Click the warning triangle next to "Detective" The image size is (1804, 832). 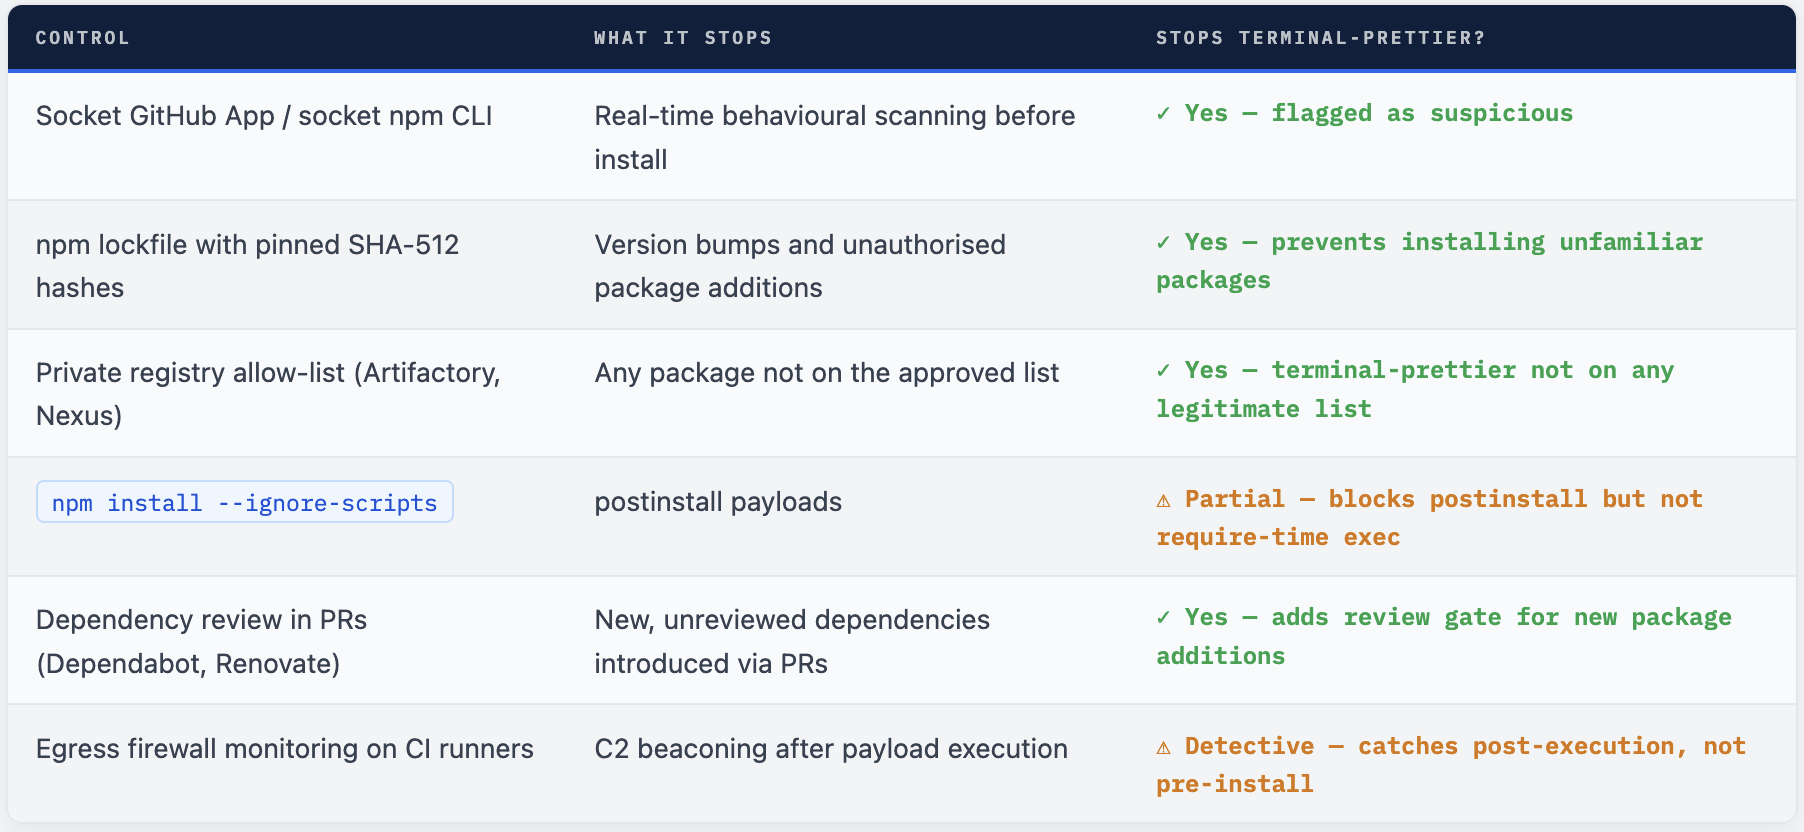tap(1163, 747)
